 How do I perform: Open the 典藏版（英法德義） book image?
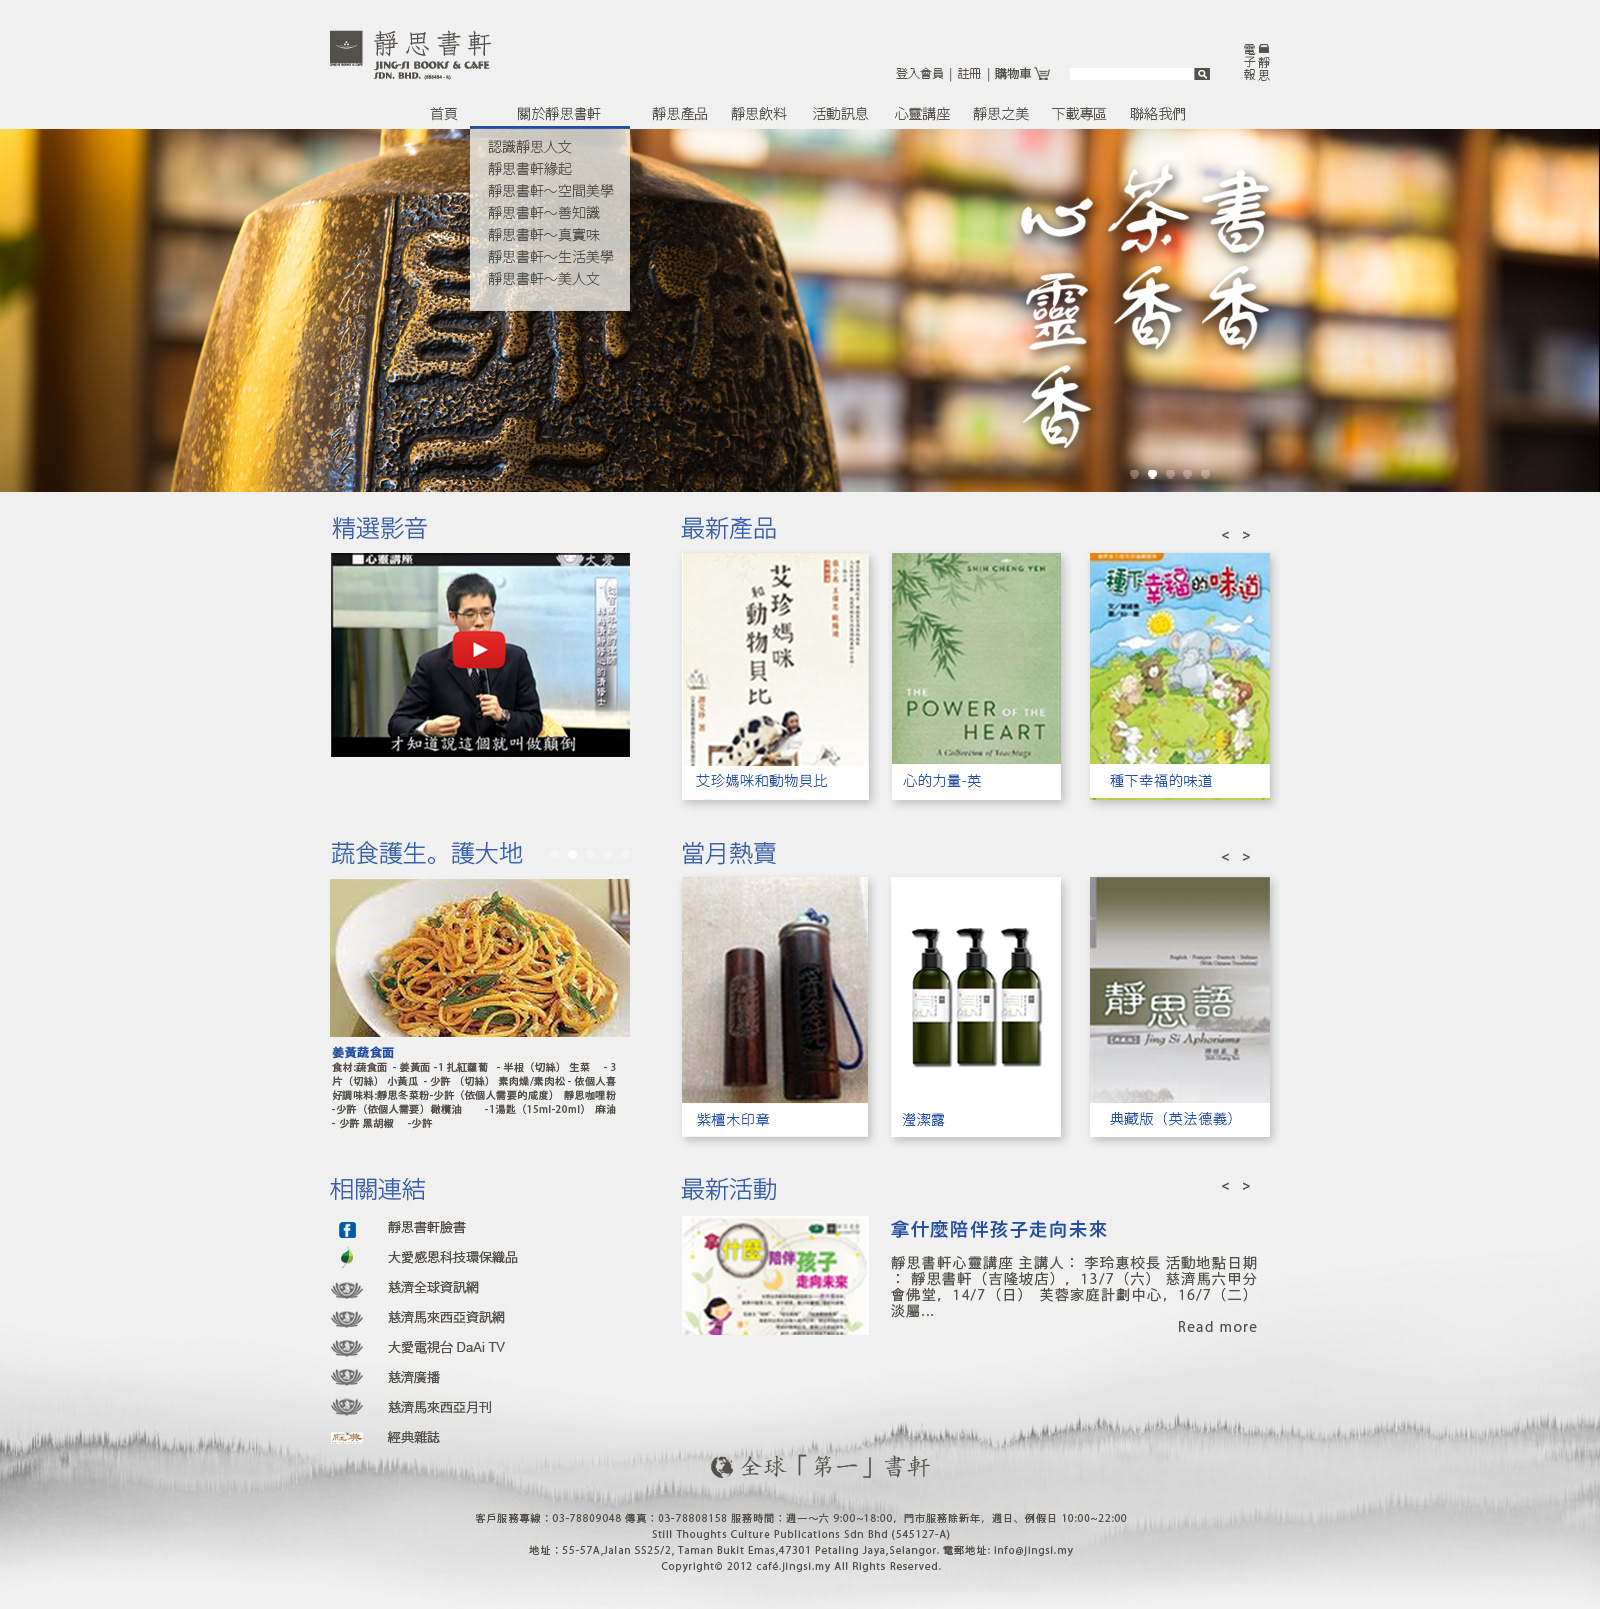1180,990
